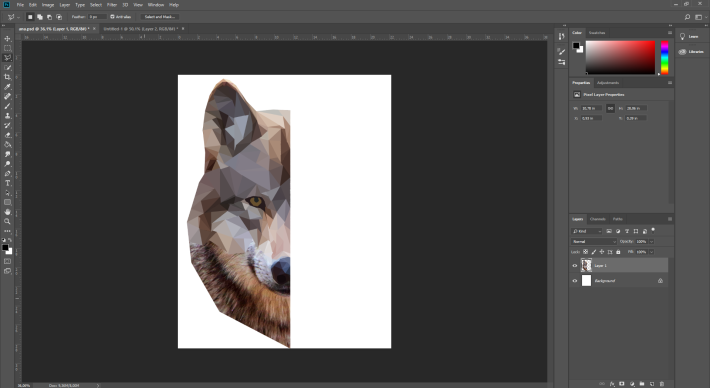This screenshot has width=710, height=388.
Task: Open the Libraries panel button
Action: [692, 52]
